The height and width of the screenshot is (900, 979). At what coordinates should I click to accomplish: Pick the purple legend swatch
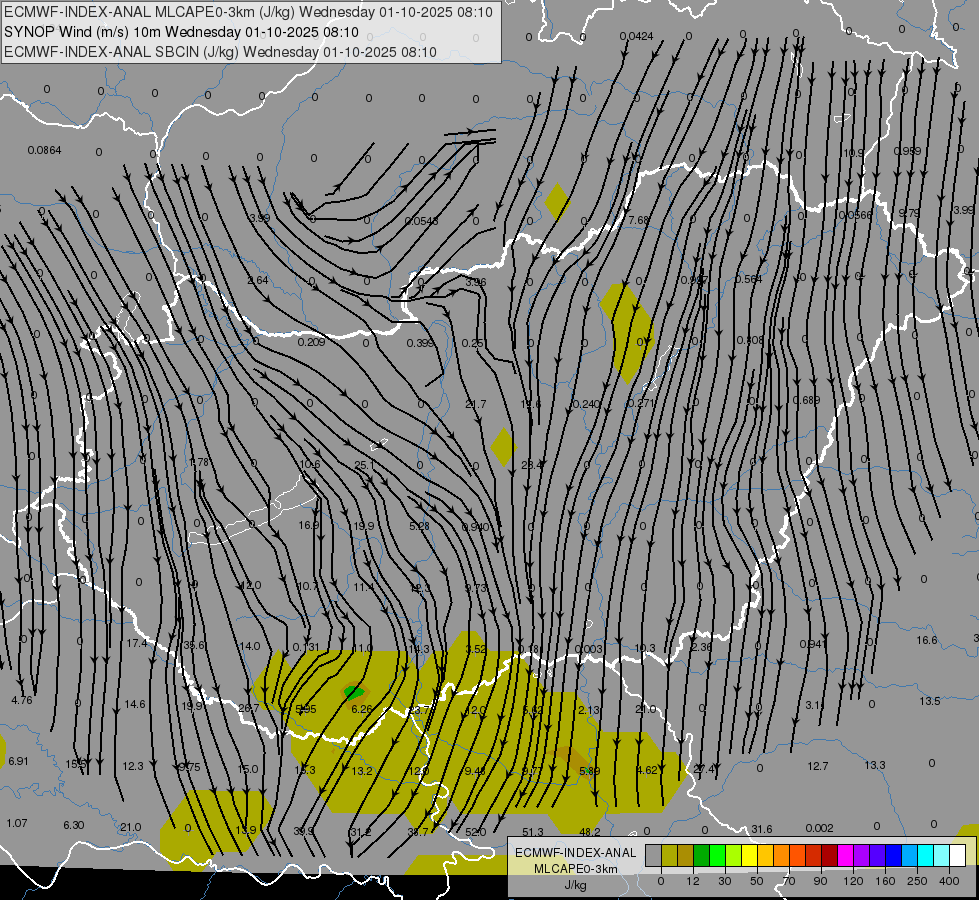862,855
